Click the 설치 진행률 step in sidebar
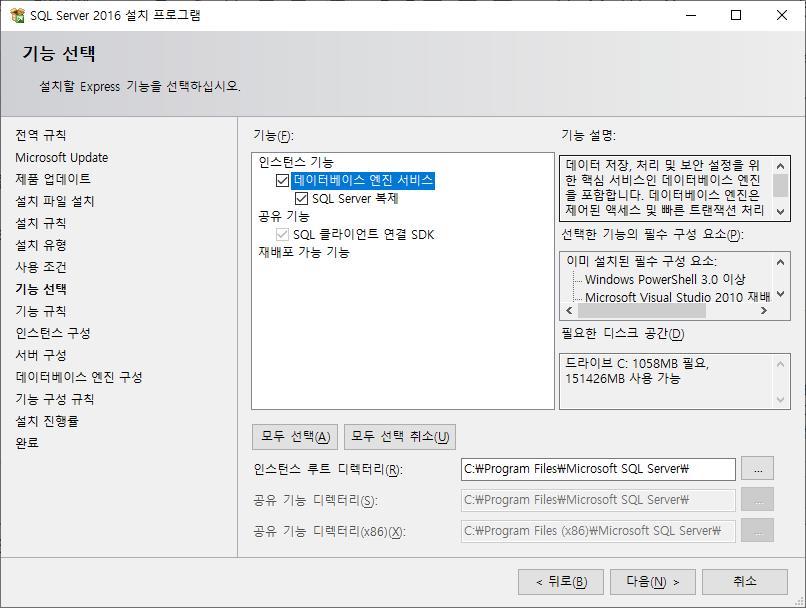This screenshot has width=806, height=608. tap(47, 421)
